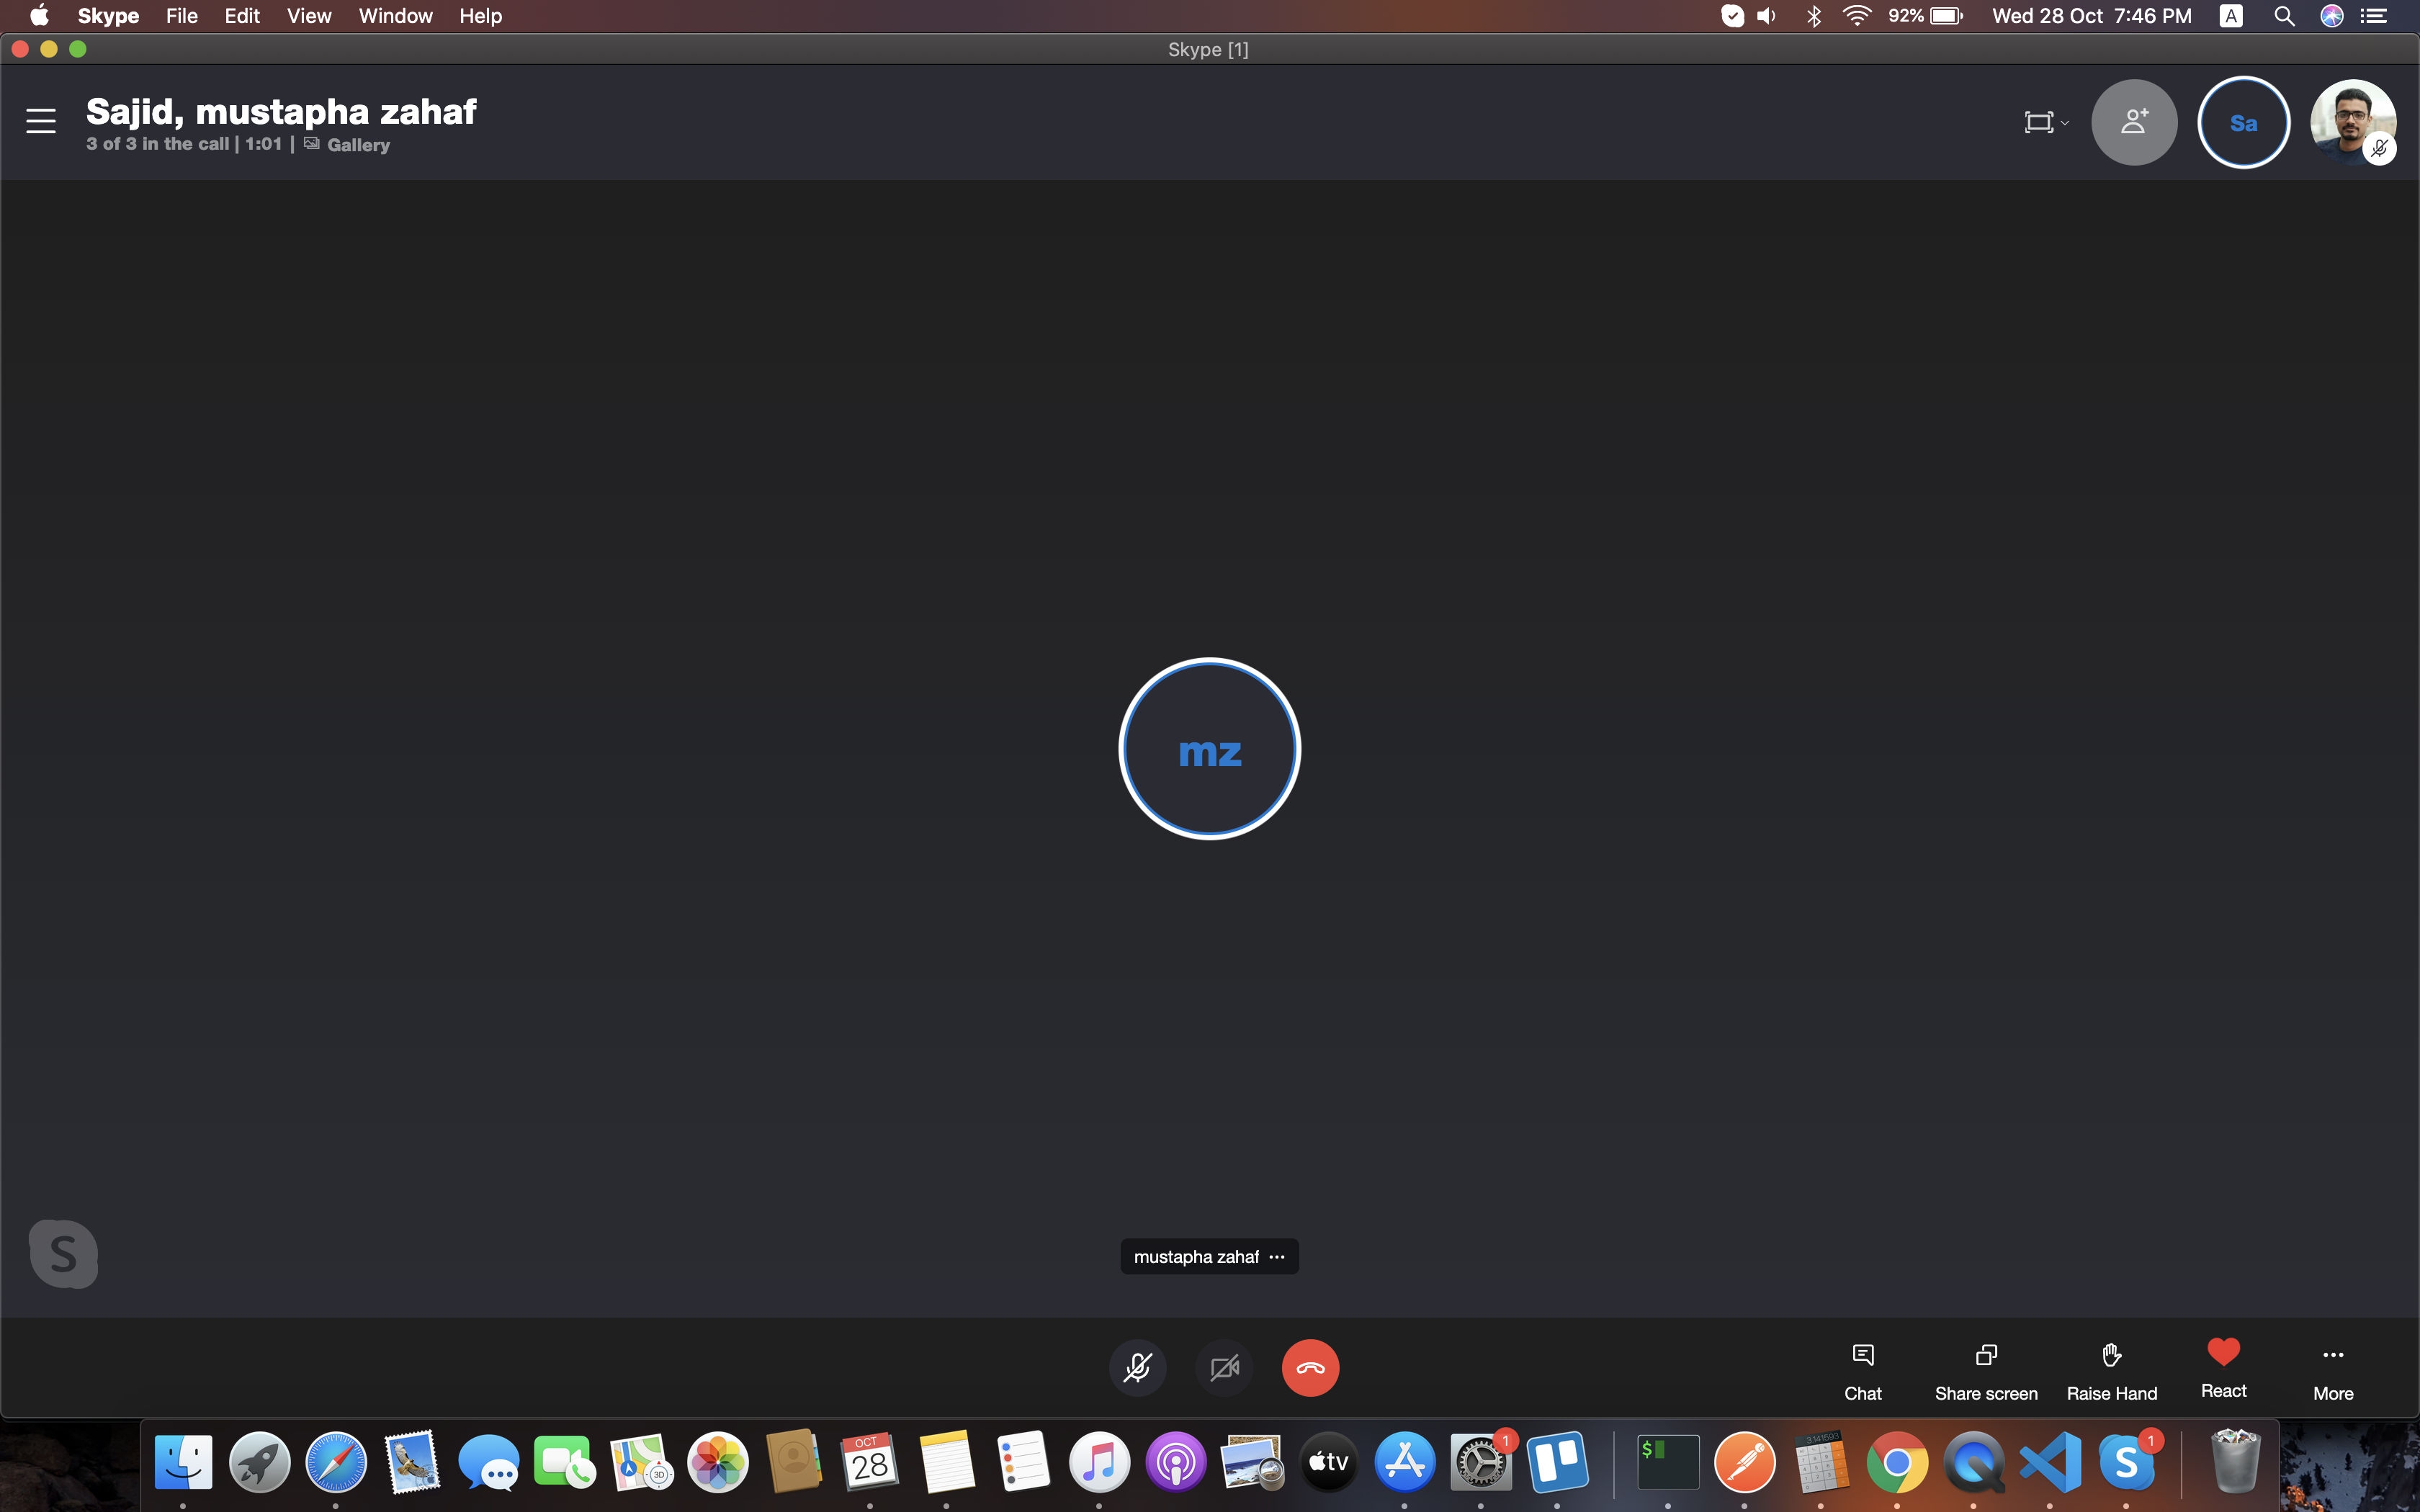The width and height of the screenshot is (2420, 1512).
Task: Click Share screen
Action: click(1985, 1371)
